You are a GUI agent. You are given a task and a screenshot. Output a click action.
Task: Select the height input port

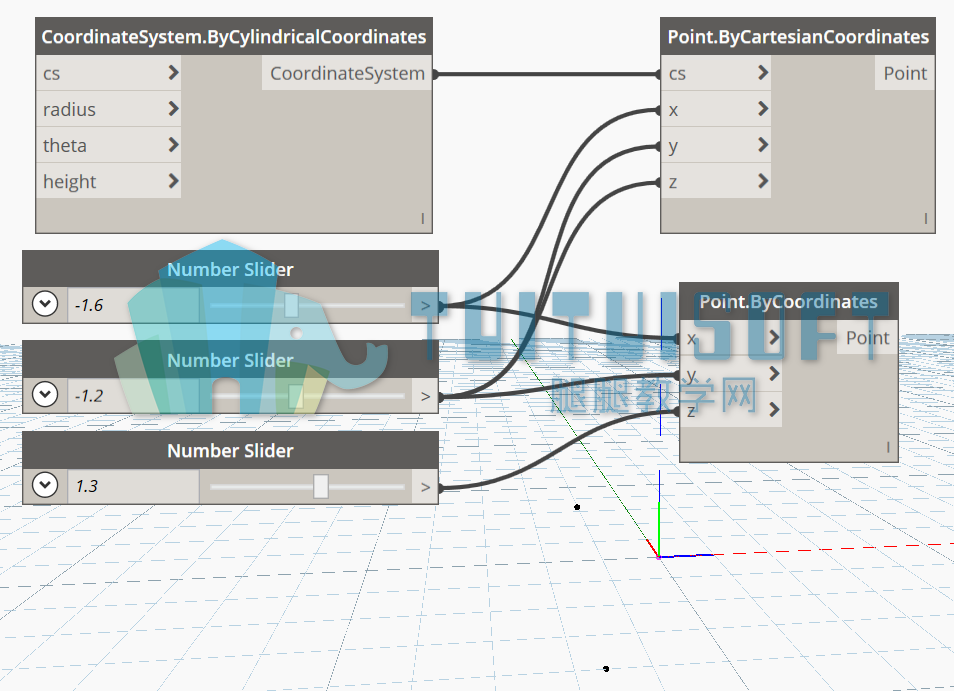pos(109,181)
